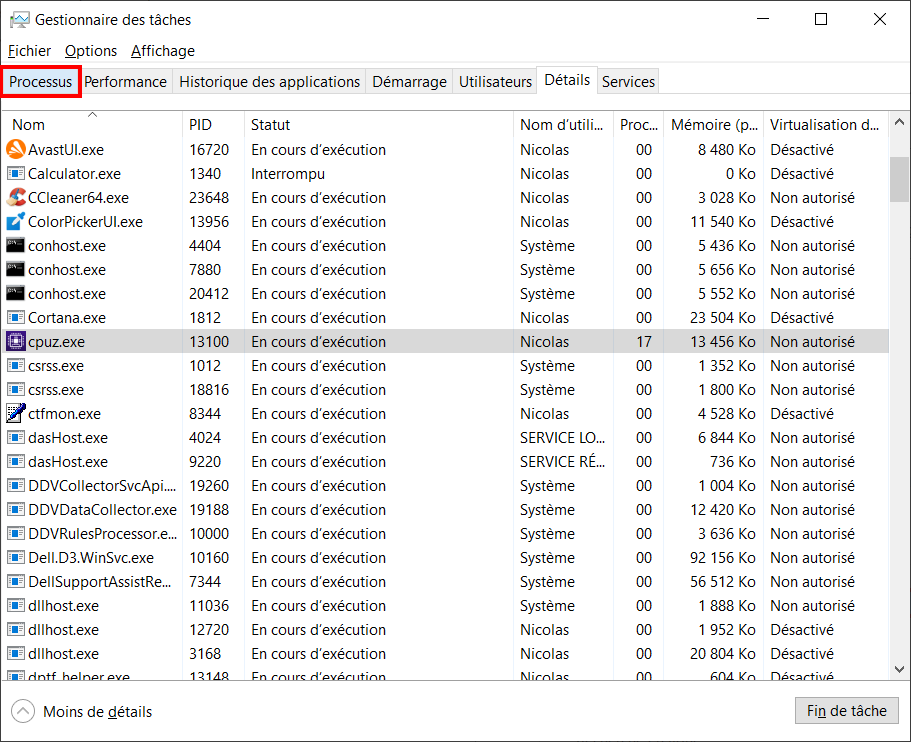This screenshot has height=742, width=911.
Task: Sort by Nom d'utilisateur column header
Action: [x=563, y=124]
